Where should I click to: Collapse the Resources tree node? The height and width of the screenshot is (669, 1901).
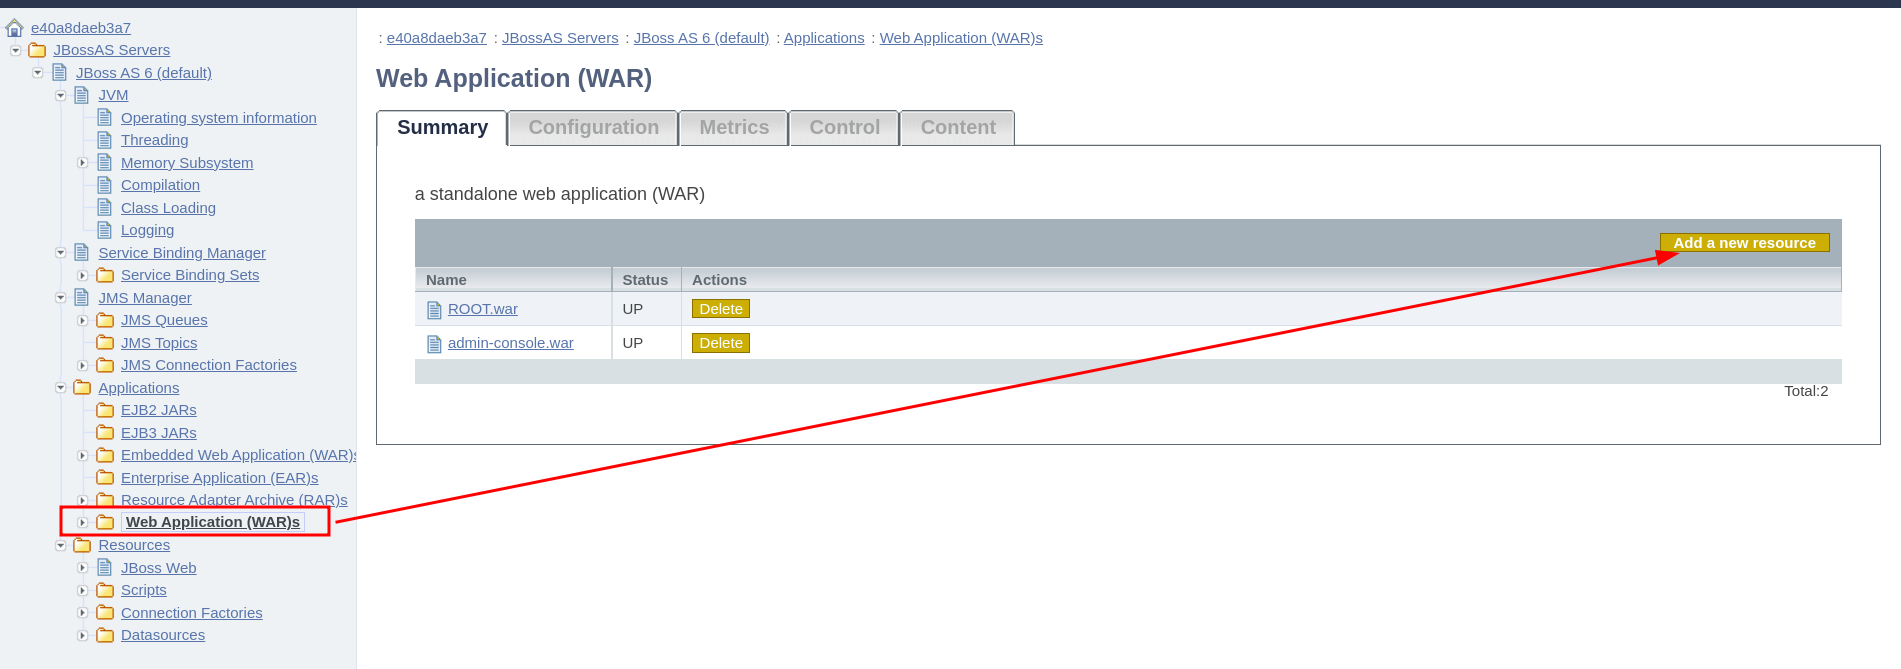click(60, 545)
